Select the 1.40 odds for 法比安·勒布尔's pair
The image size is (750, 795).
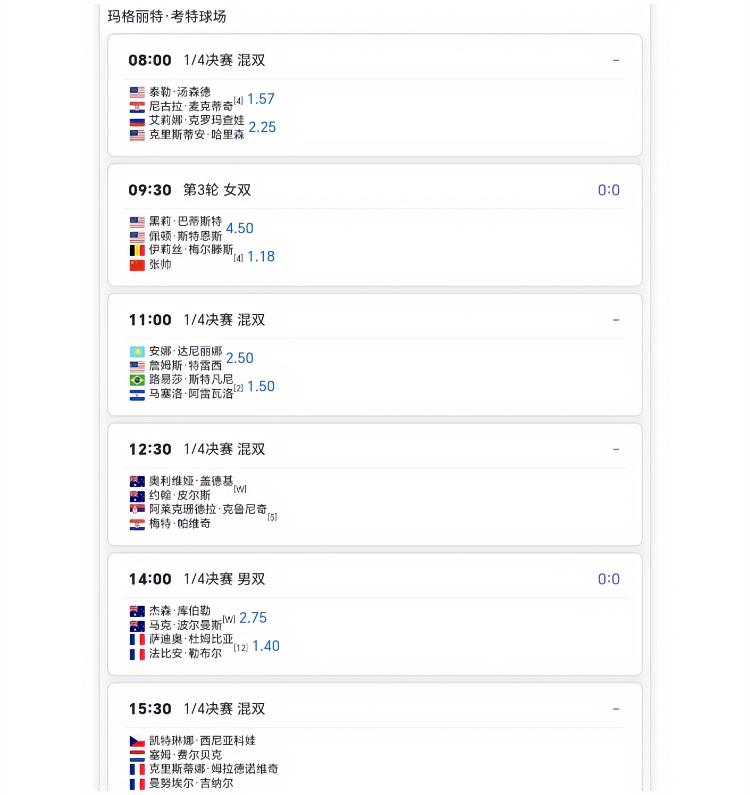tap(266, 646)
